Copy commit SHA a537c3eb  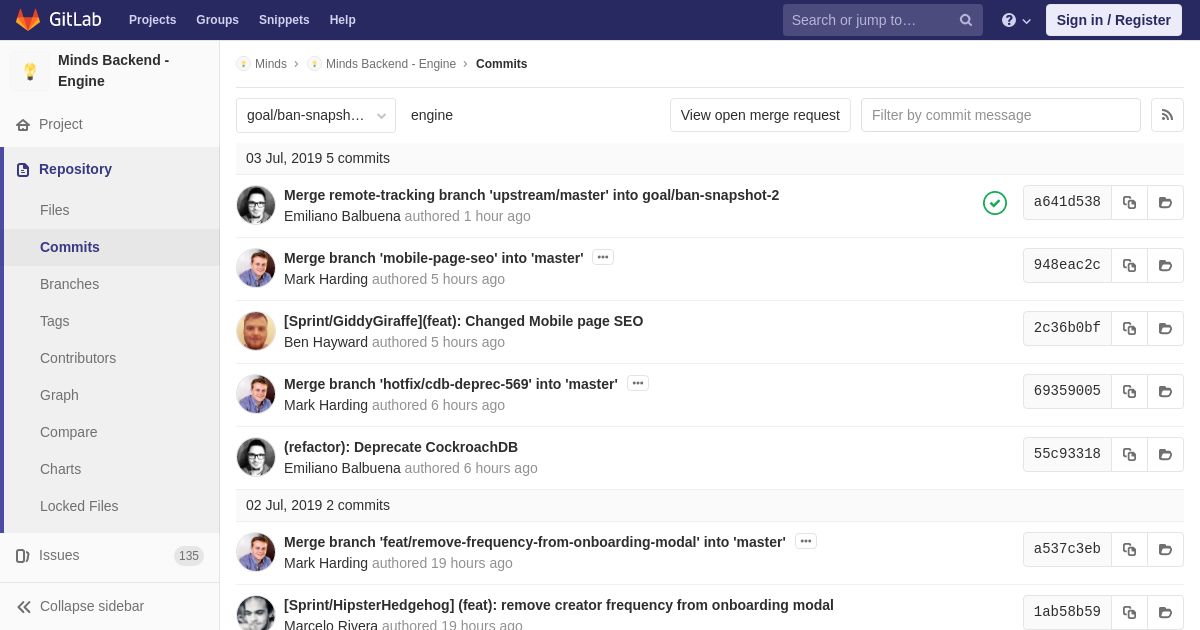point(1129,549)
